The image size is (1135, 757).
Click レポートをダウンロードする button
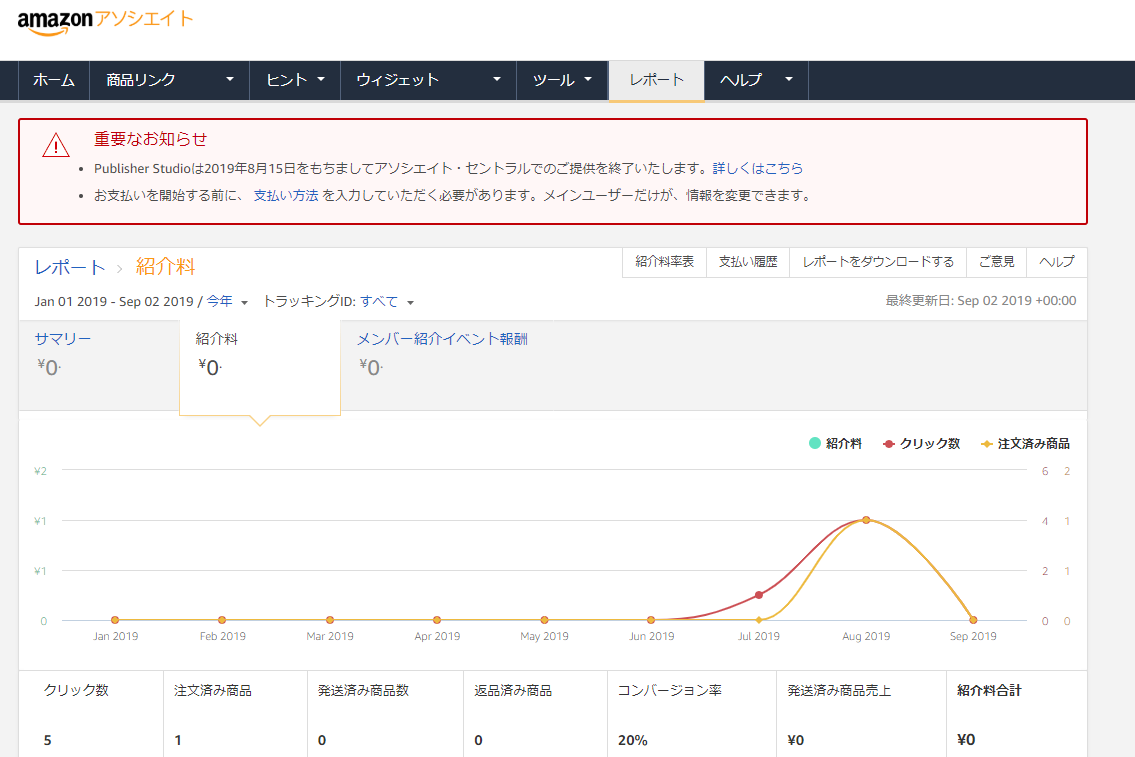tap(878, 262)
